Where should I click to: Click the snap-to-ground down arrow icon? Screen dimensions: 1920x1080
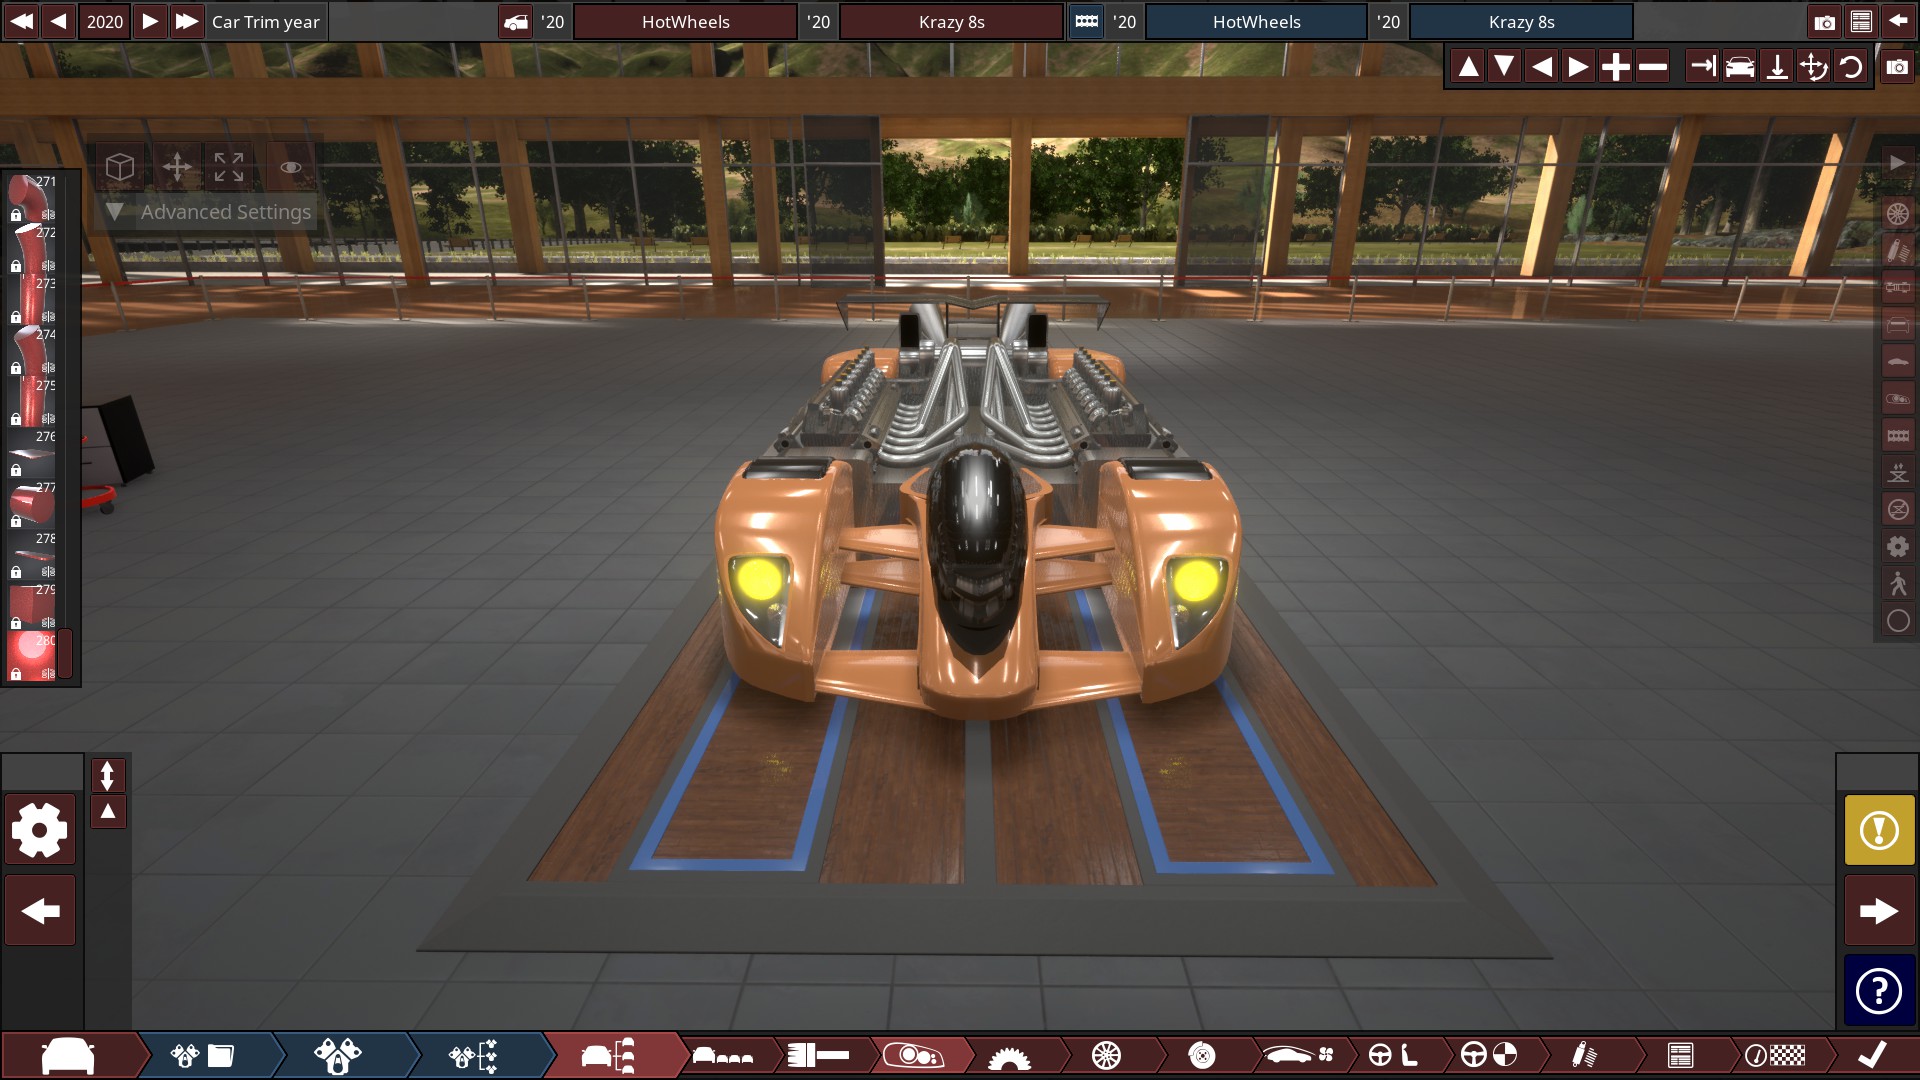[1776, 67]
